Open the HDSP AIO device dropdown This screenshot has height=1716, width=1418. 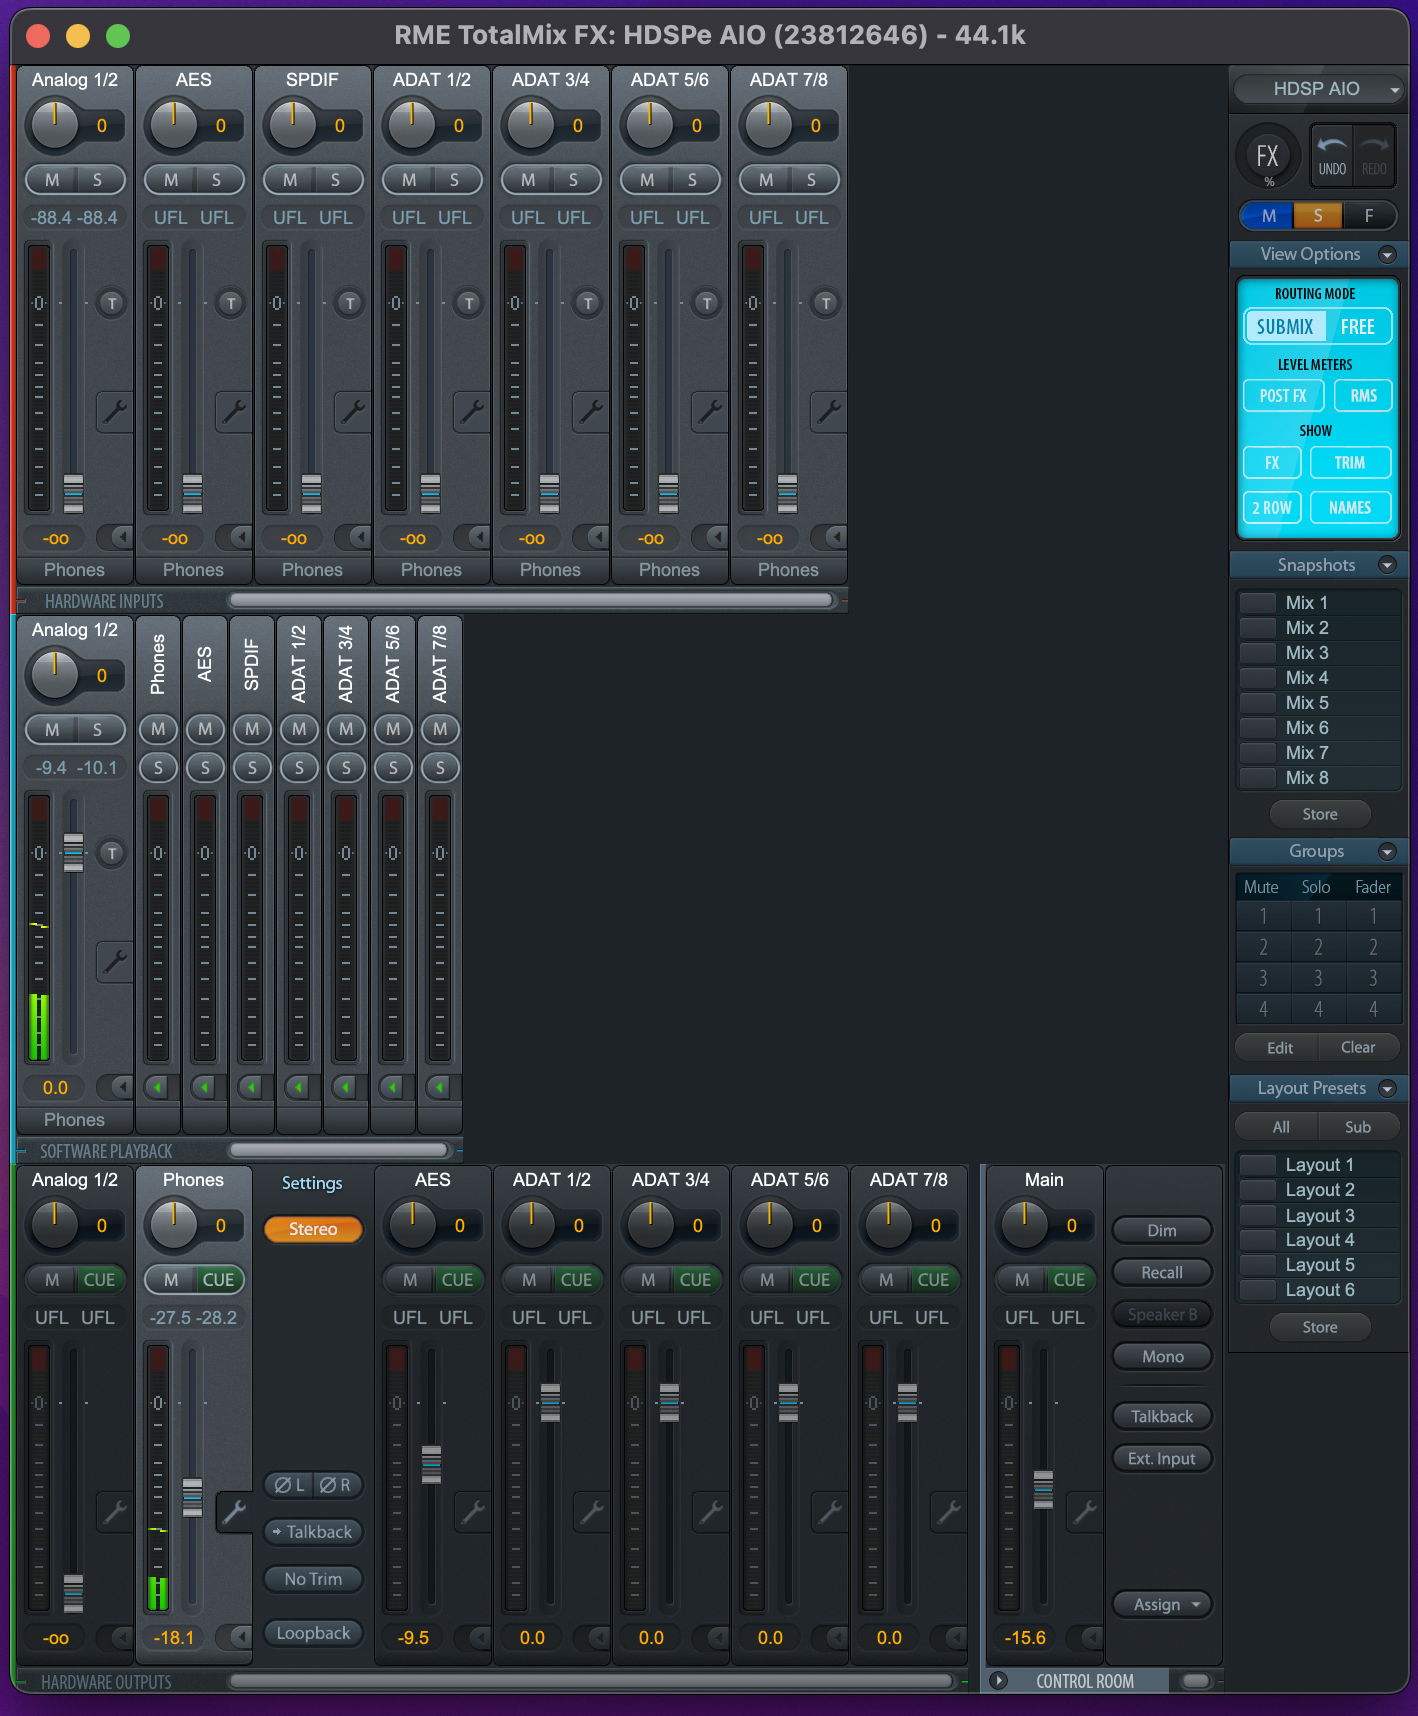click(1317, 89)
